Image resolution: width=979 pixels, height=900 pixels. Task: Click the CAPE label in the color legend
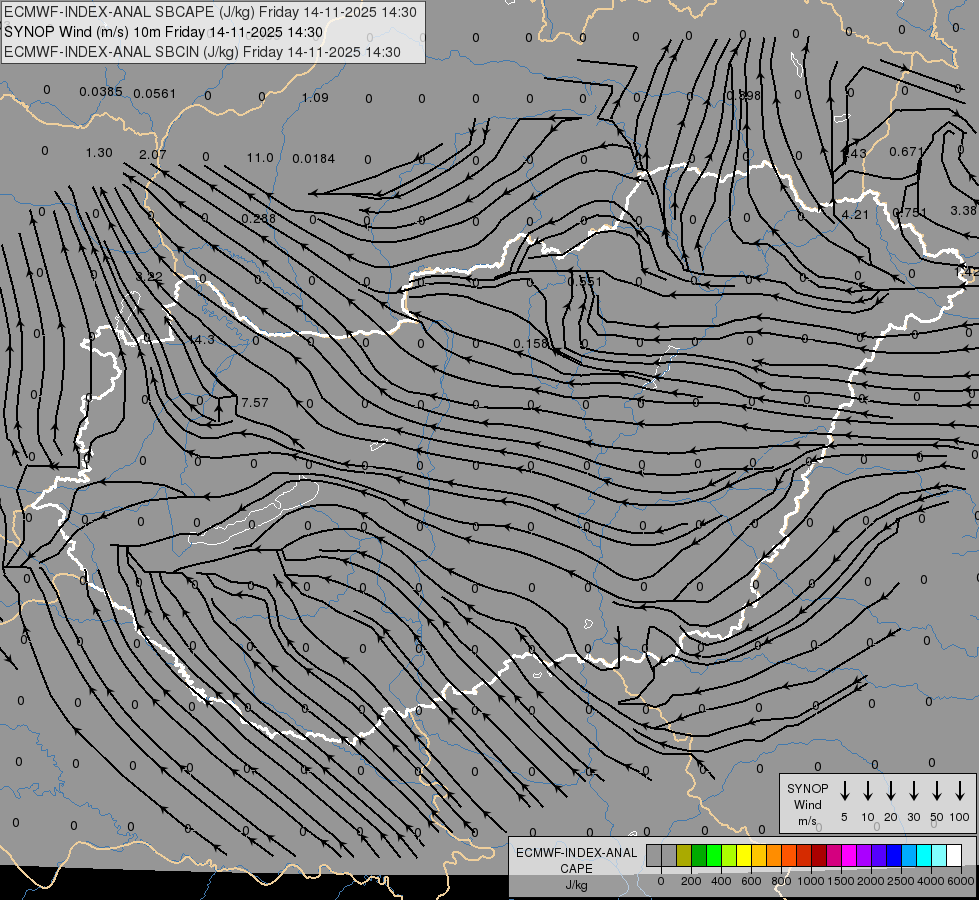576,869
